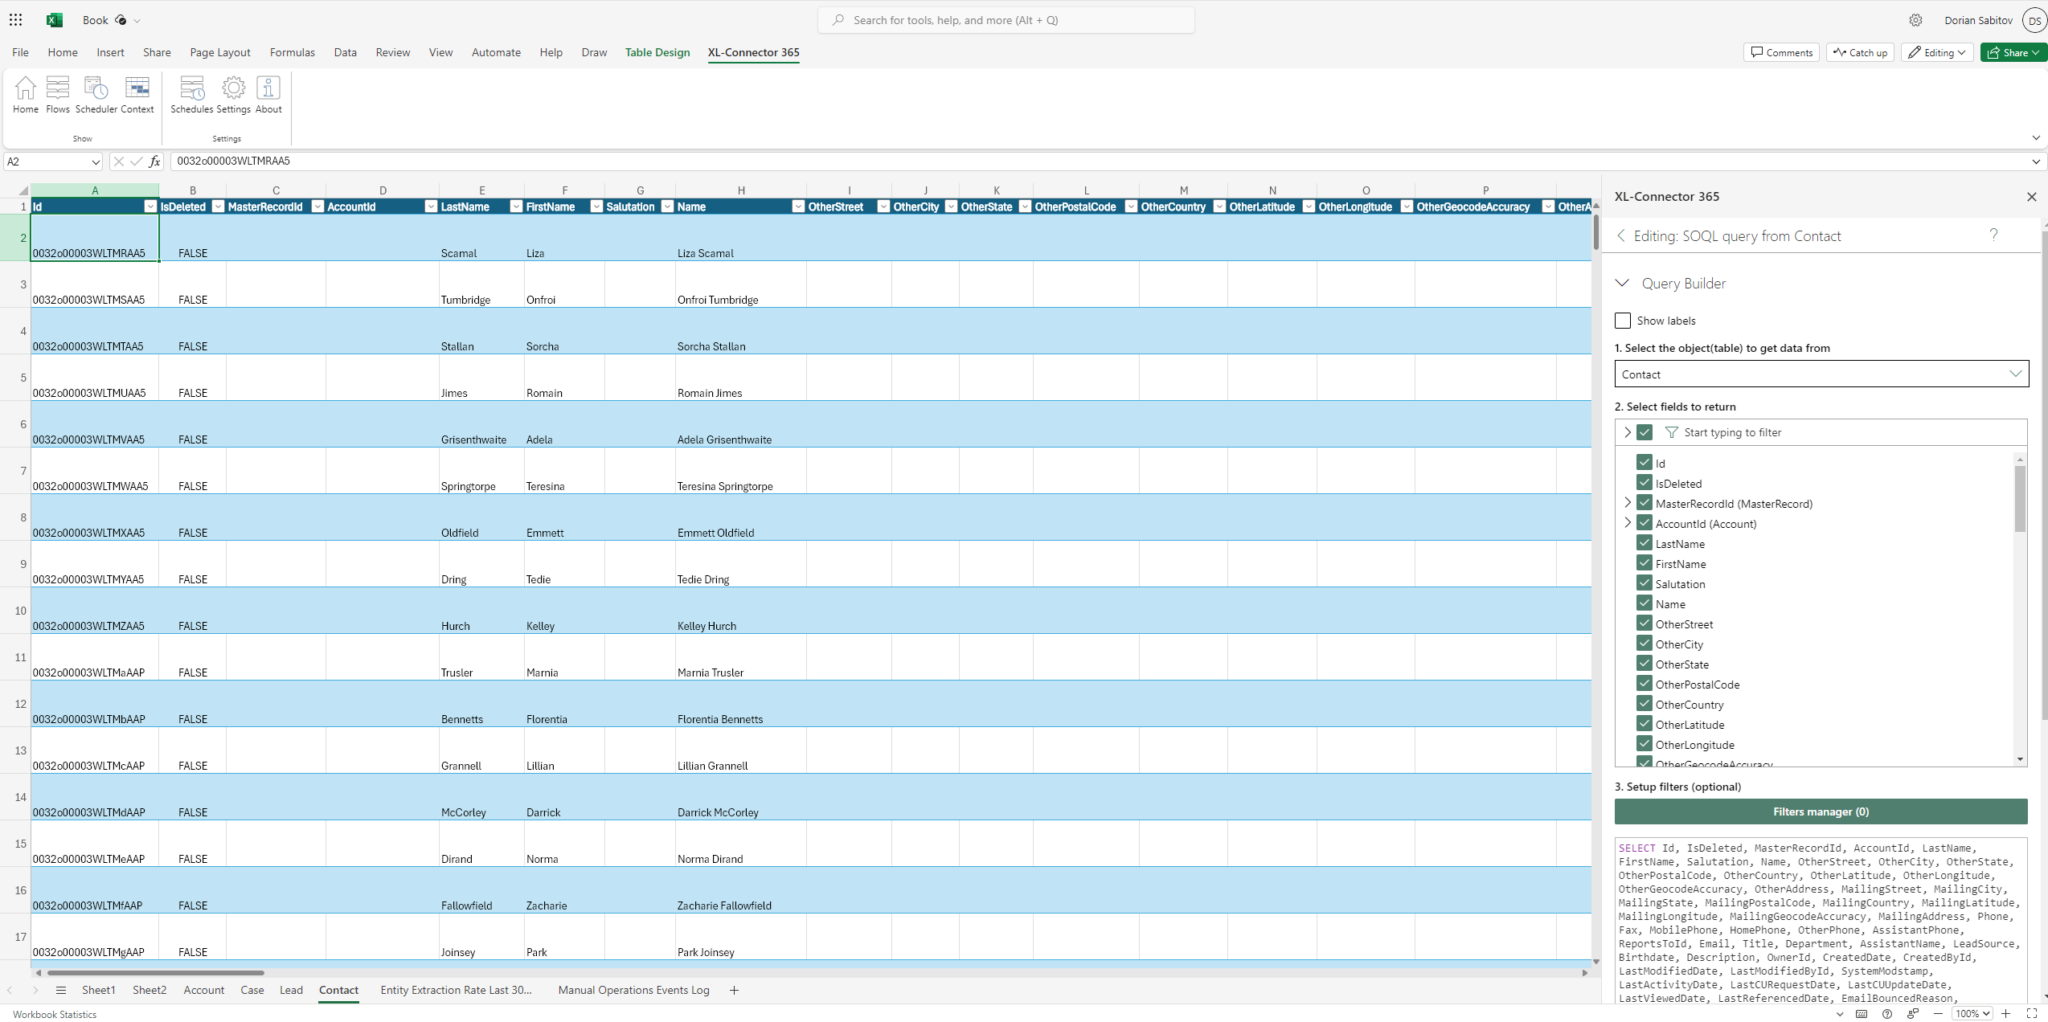Click the Filters manager button
The width and height of the screenshot is (2048, 1022).
coord(1820,811)
